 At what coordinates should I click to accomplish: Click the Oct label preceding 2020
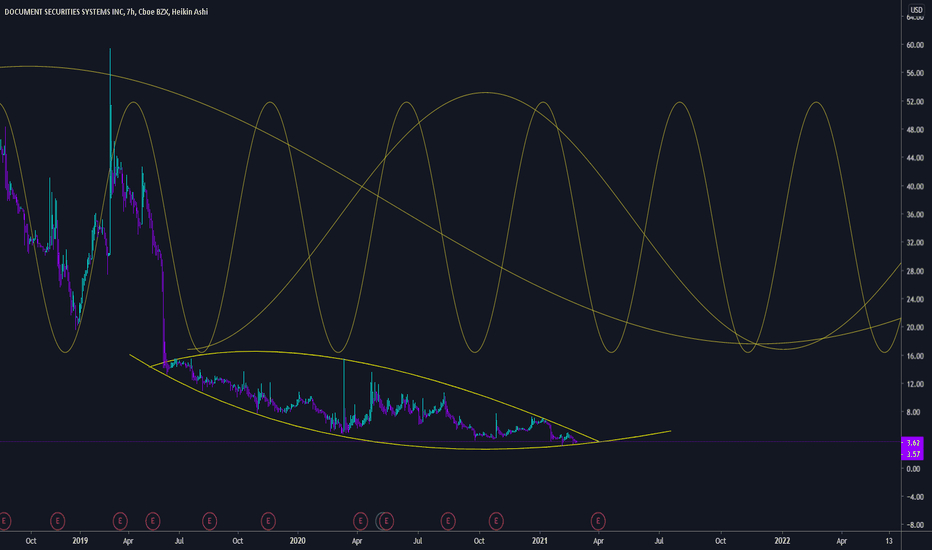click(238, 541)
